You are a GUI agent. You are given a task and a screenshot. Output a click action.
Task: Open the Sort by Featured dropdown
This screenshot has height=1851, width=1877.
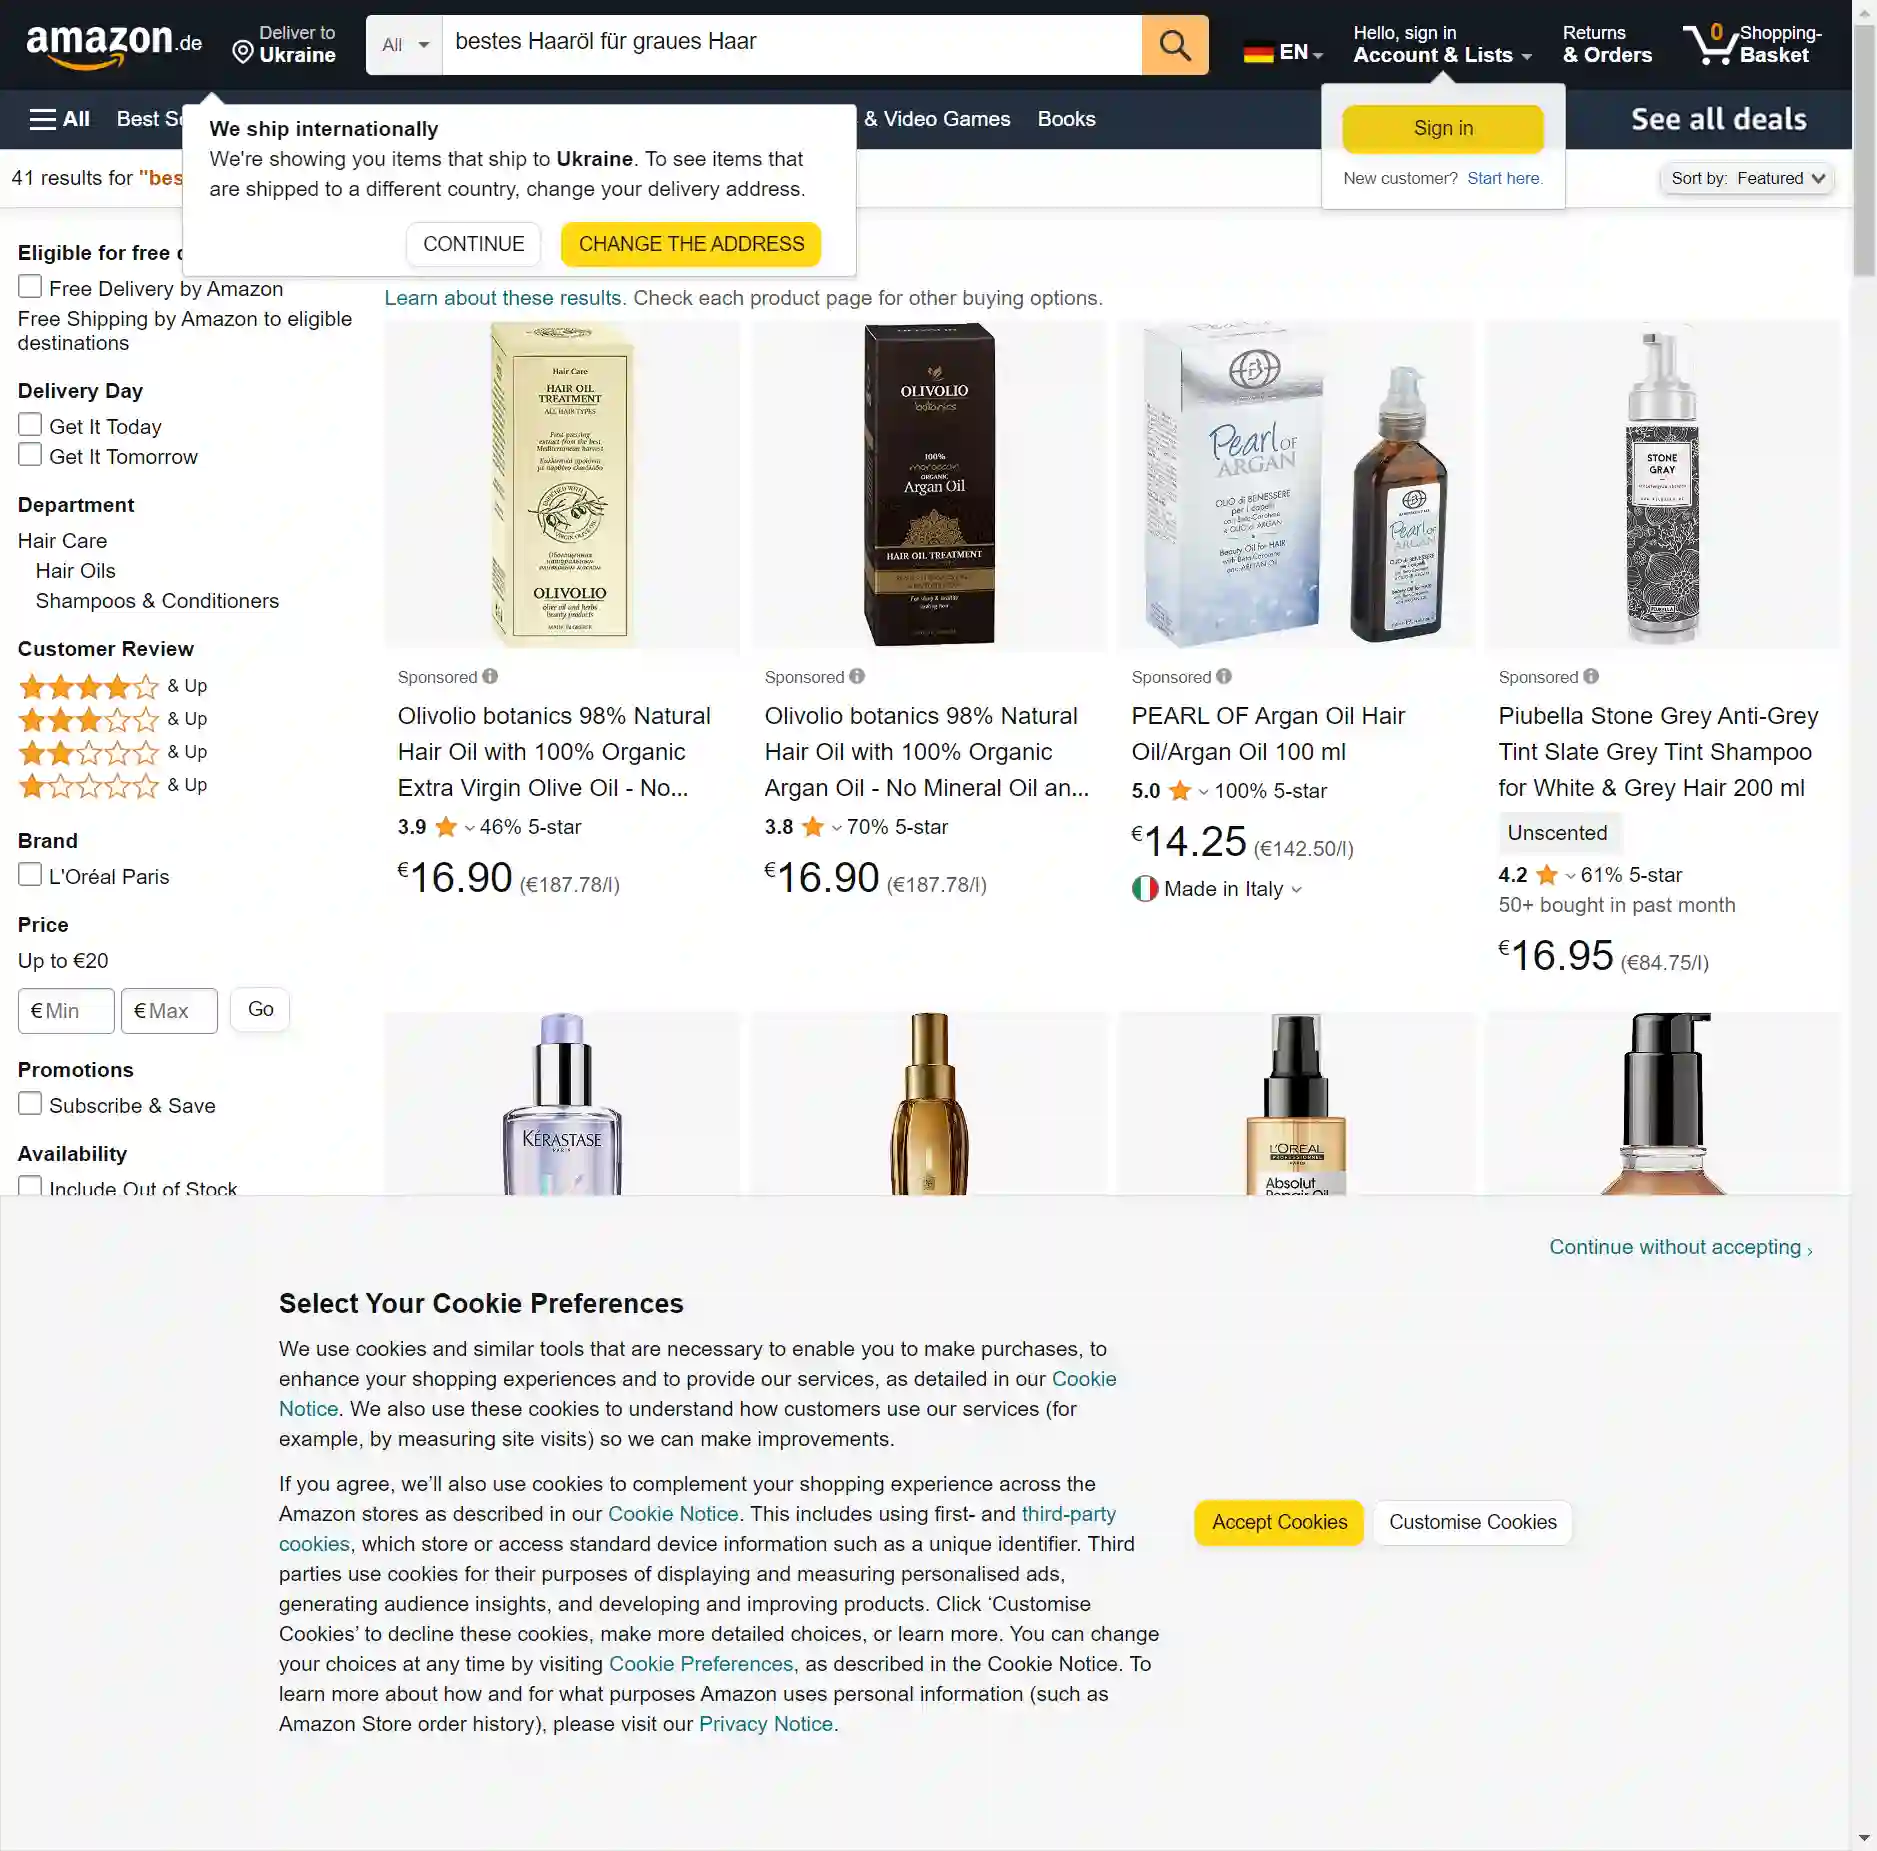(x=1747, y=179)
